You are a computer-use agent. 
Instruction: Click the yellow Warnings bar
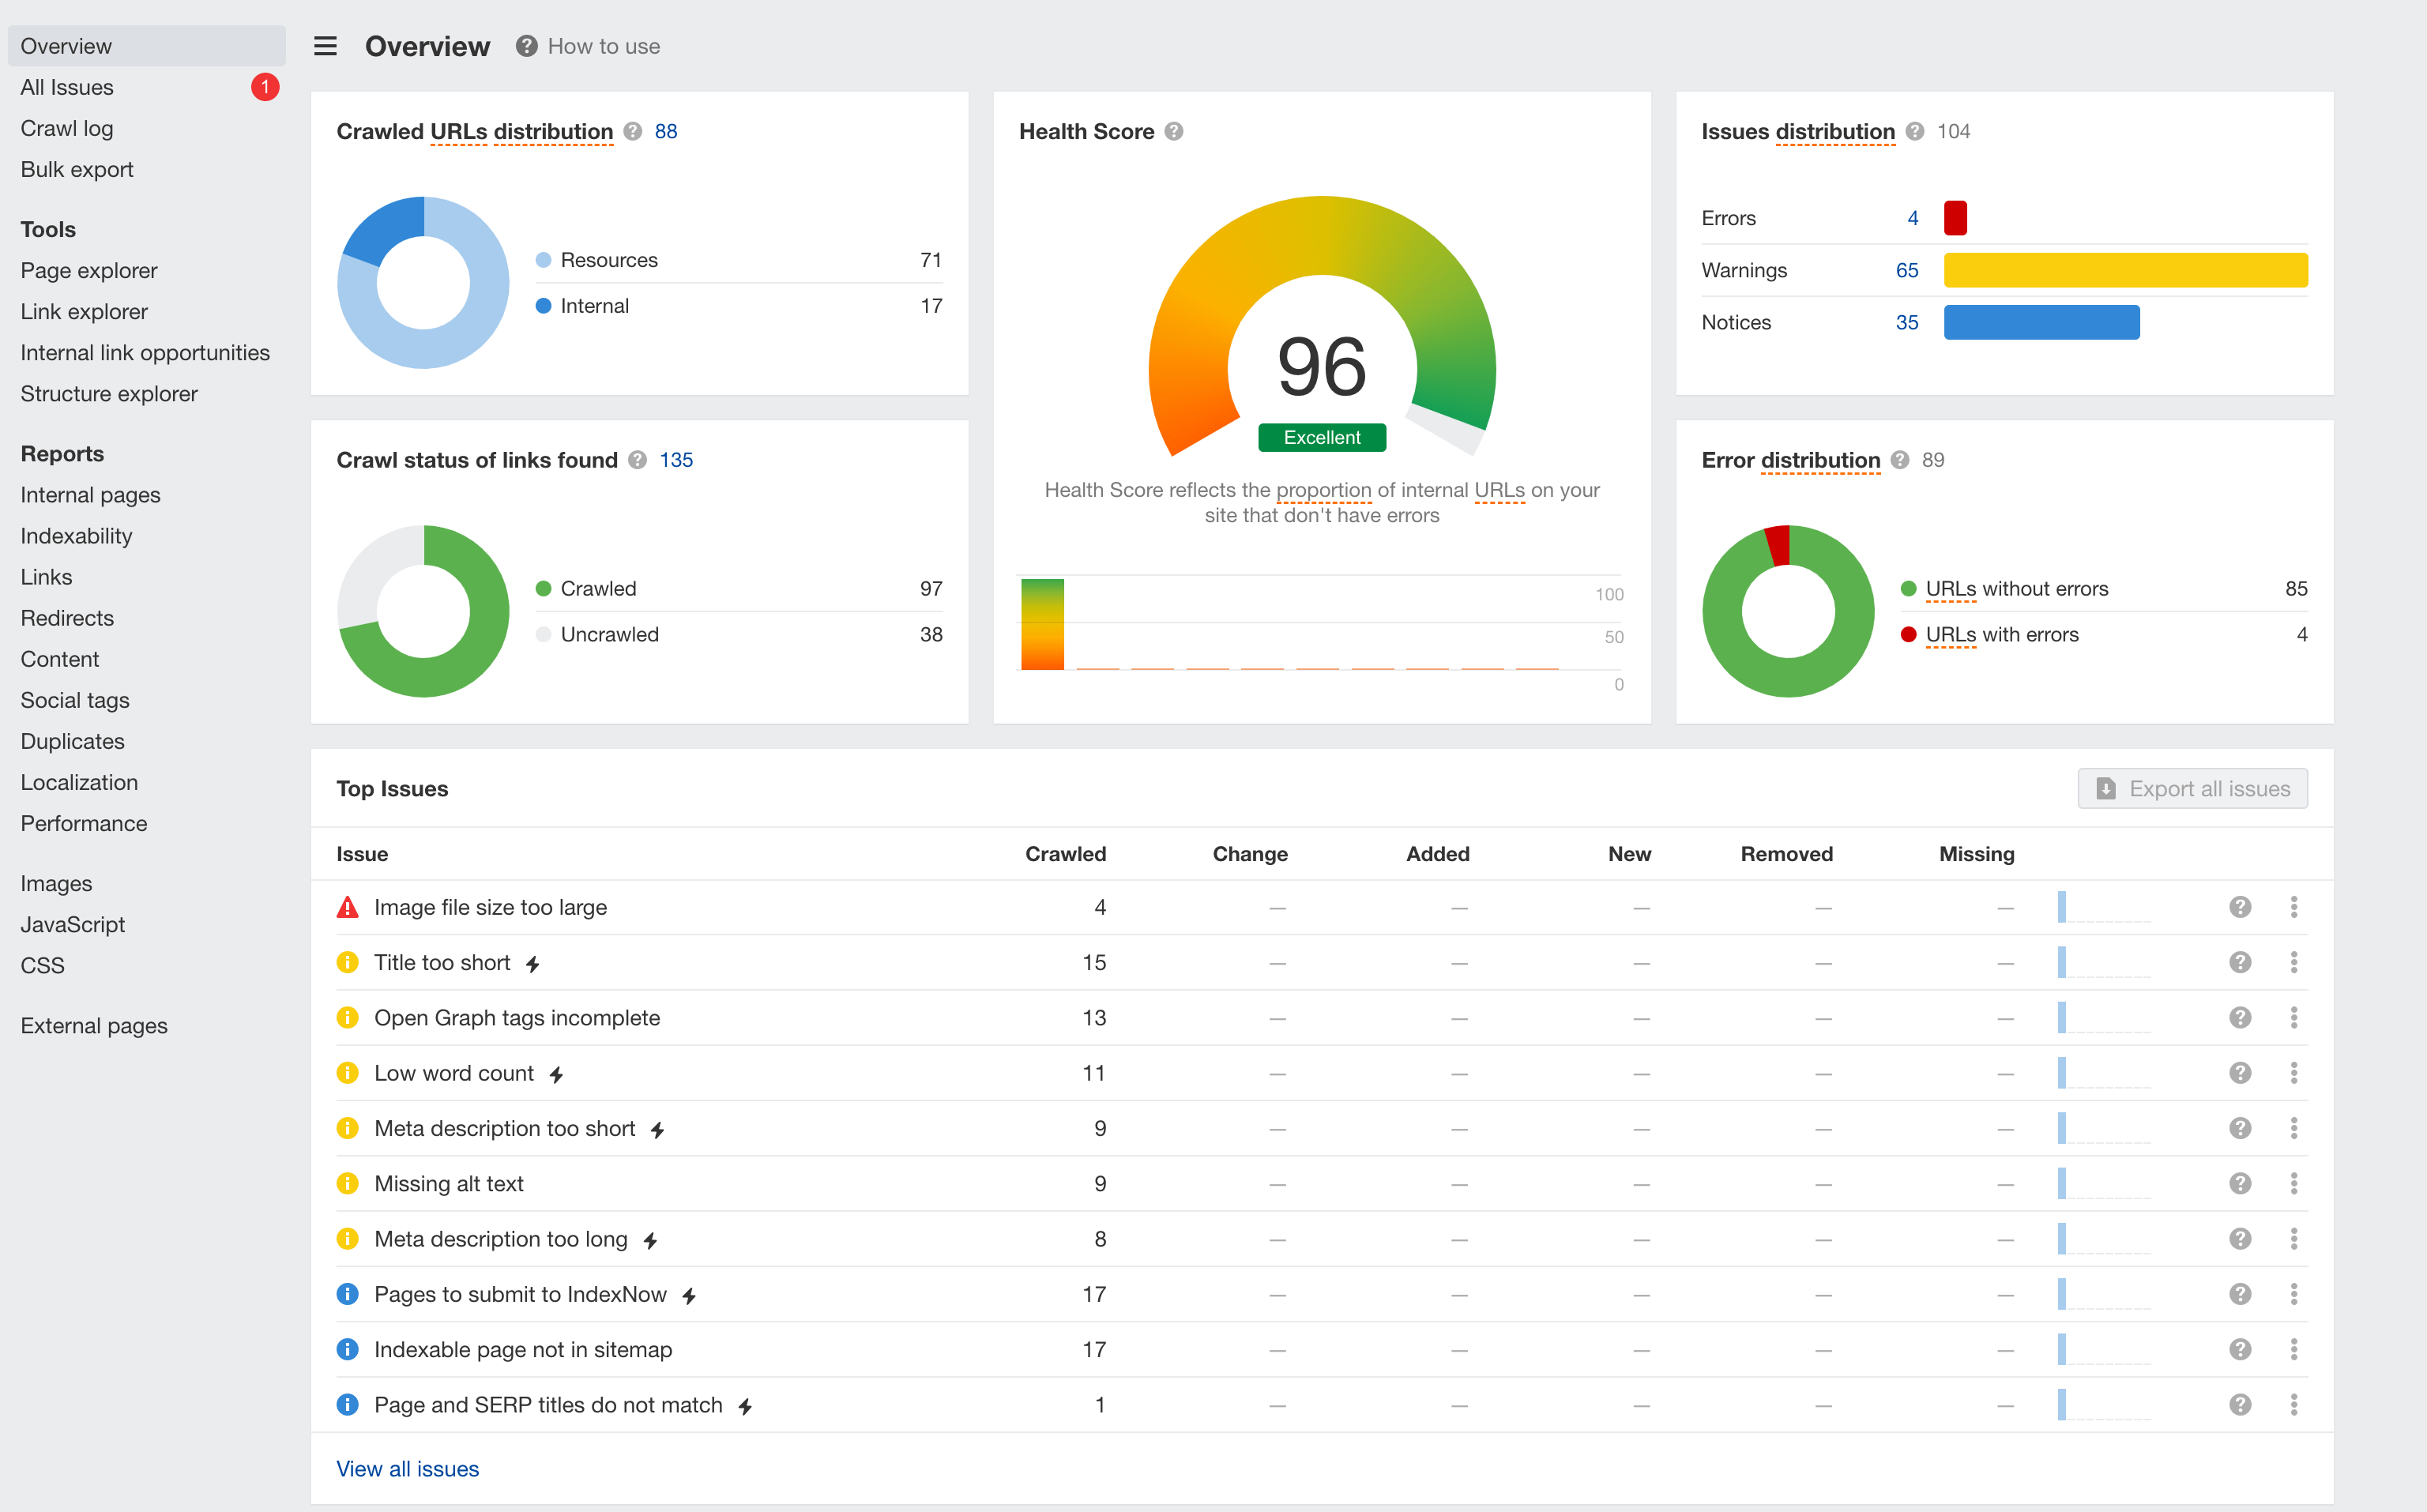click(x=2125, y=270)
